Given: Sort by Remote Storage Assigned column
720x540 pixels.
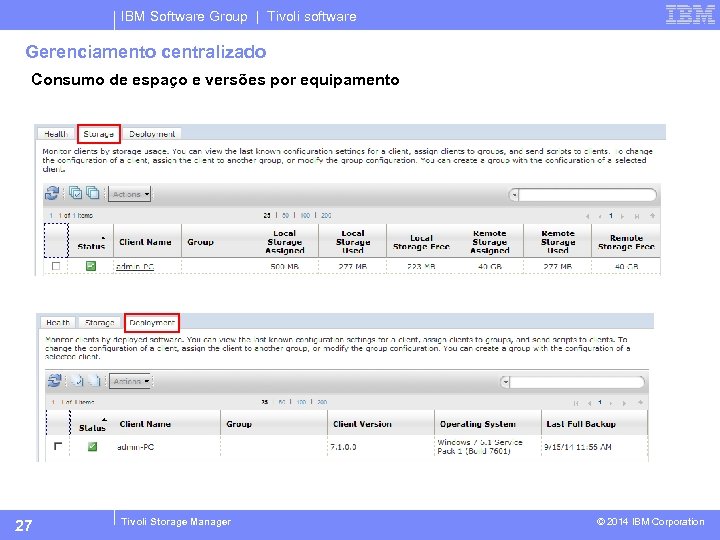Looking at the screenshot, I should (x=489, y=242).
